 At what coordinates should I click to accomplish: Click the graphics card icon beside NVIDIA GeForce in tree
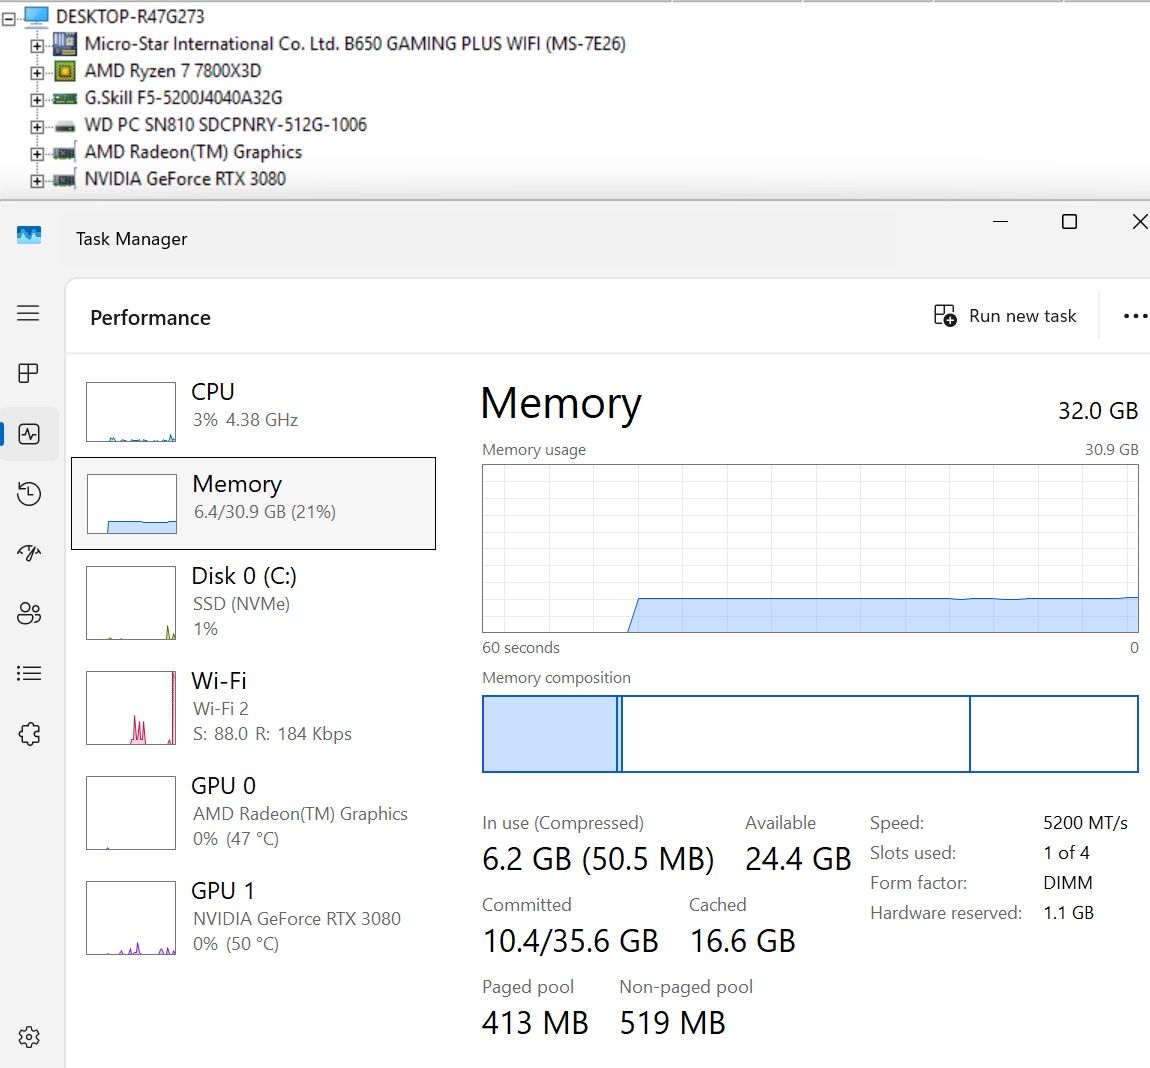tap(65, 179)
